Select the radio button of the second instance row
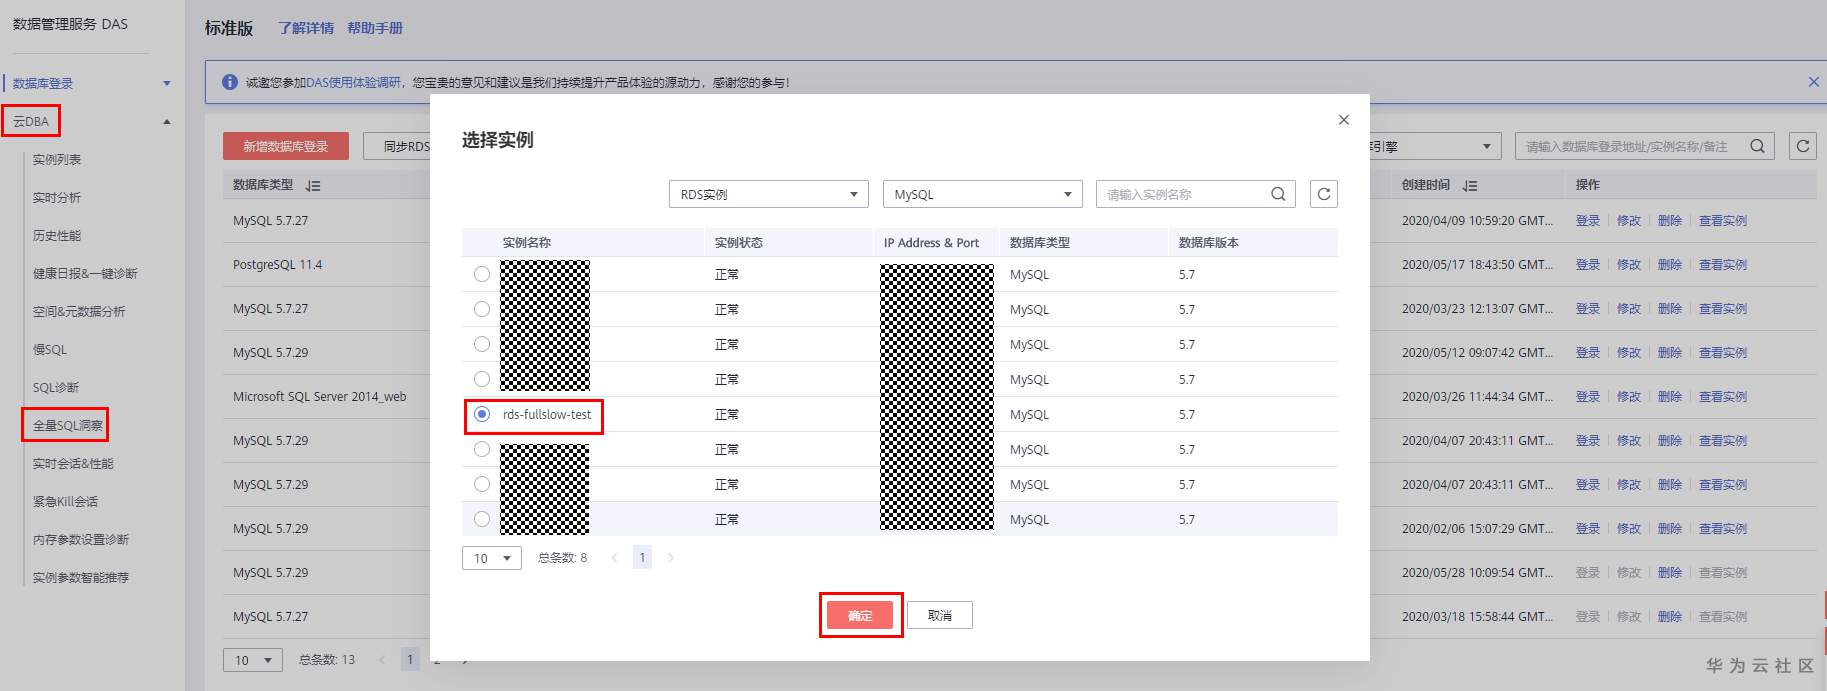1827x691 pixels. tap(482, 309)
